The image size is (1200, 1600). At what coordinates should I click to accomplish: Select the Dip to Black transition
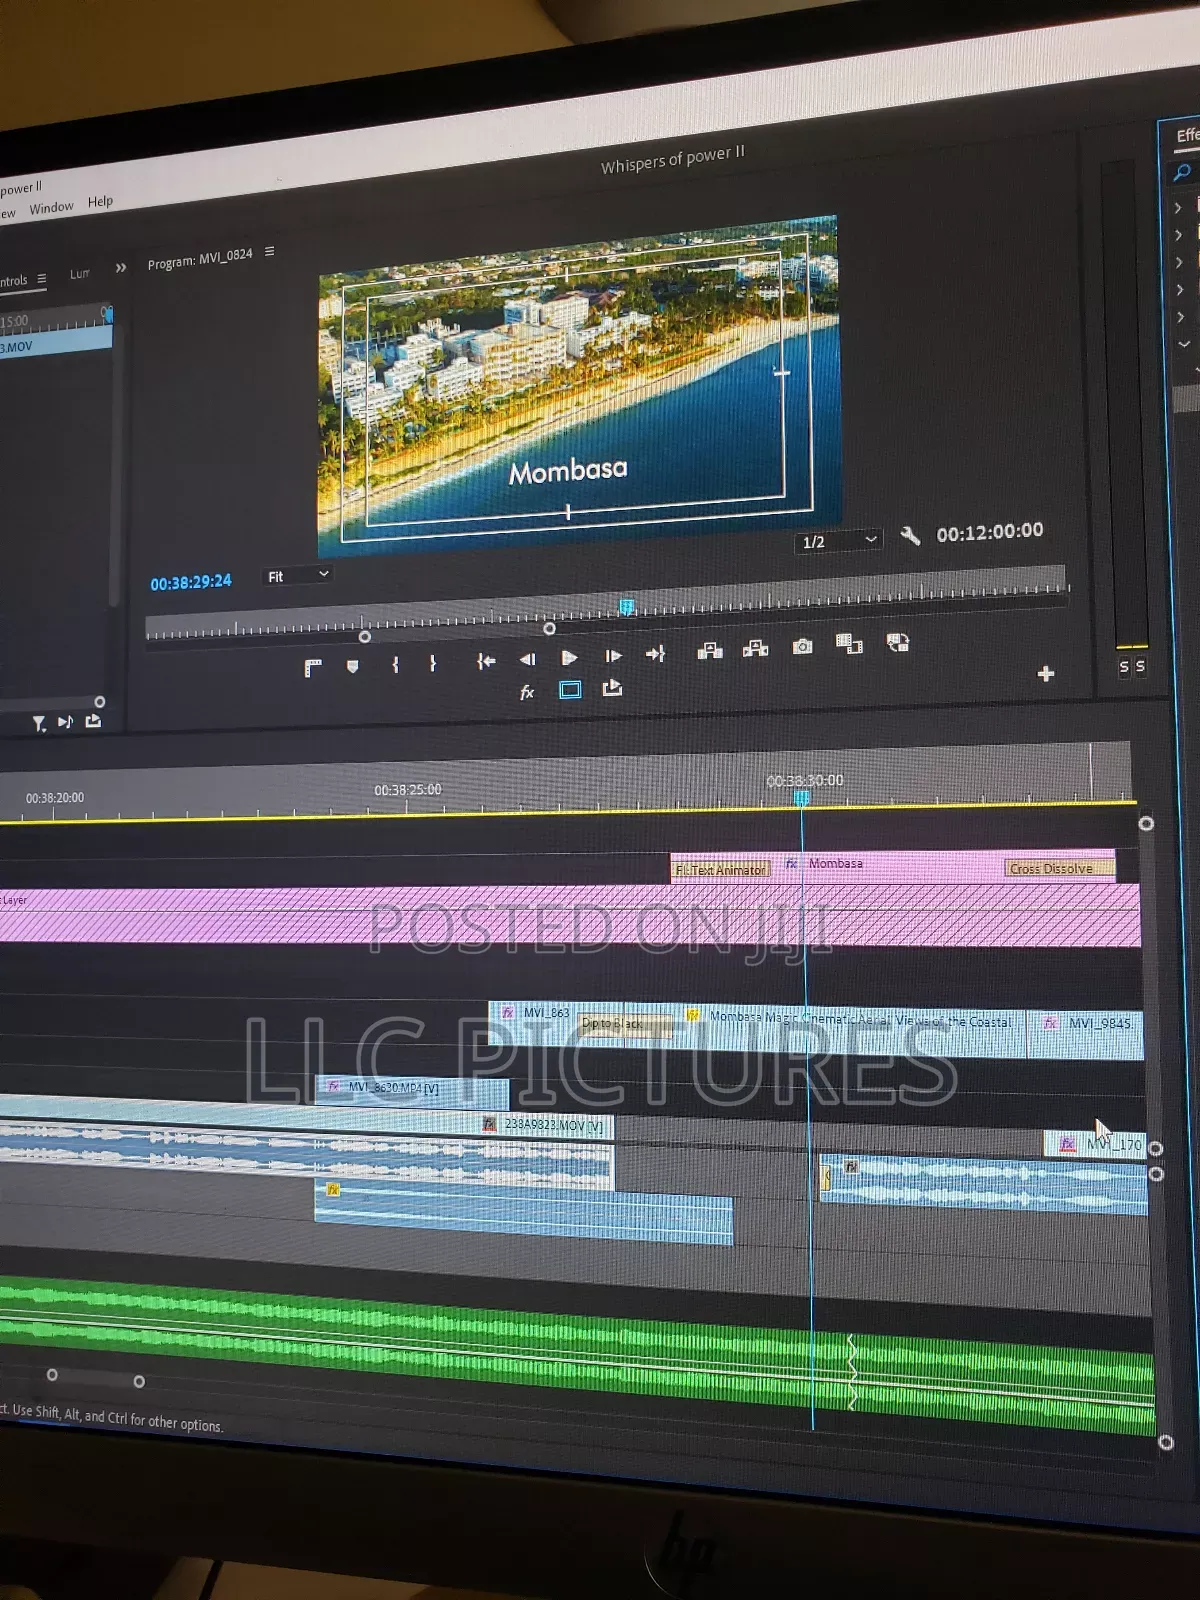[626, 1024]
